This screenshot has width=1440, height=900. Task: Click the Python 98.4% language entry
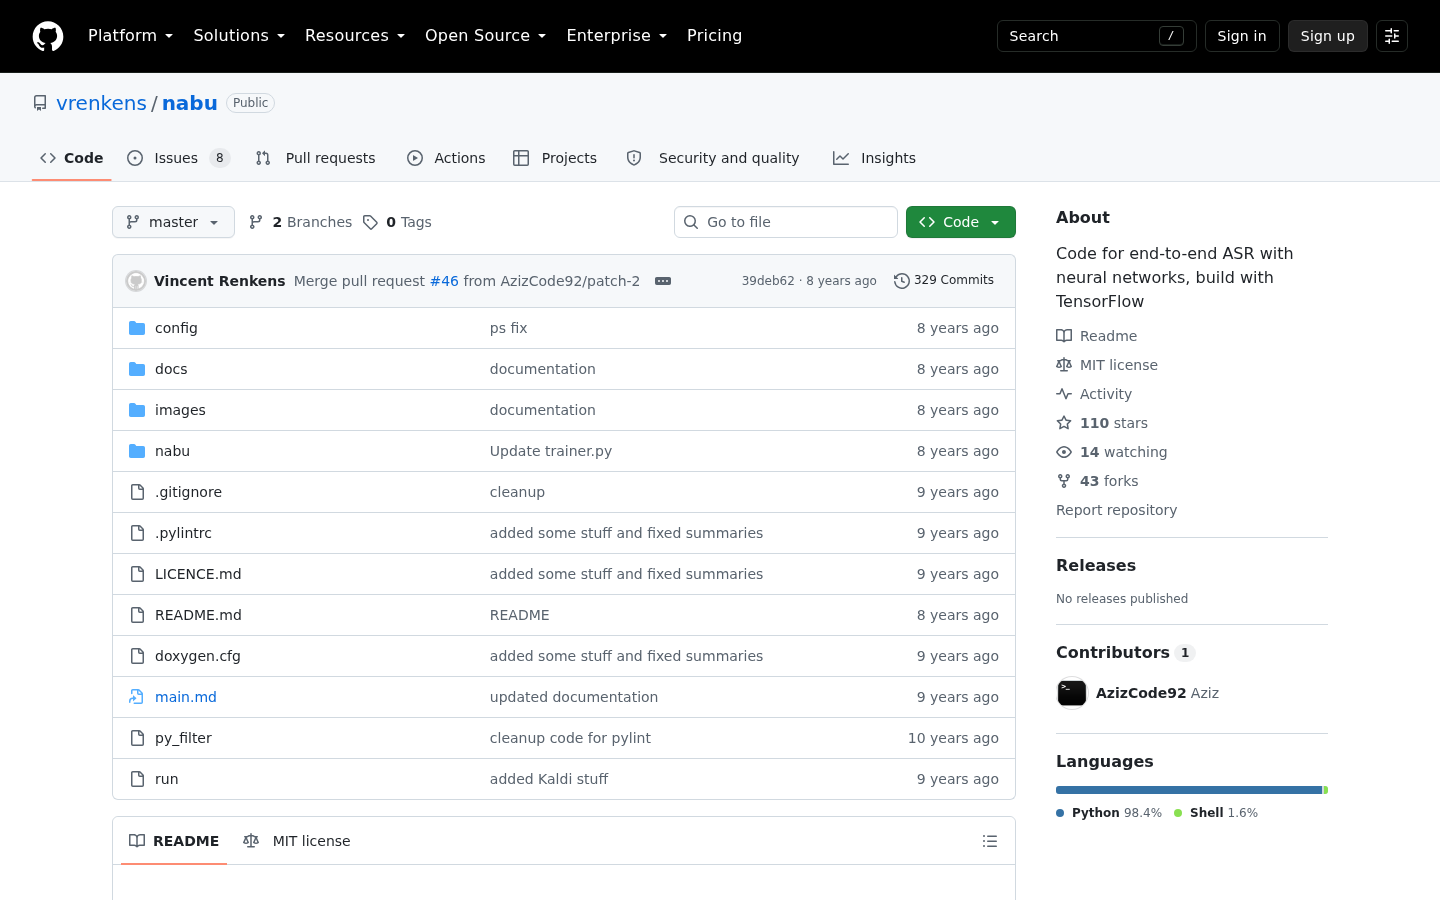[1109, 813]
